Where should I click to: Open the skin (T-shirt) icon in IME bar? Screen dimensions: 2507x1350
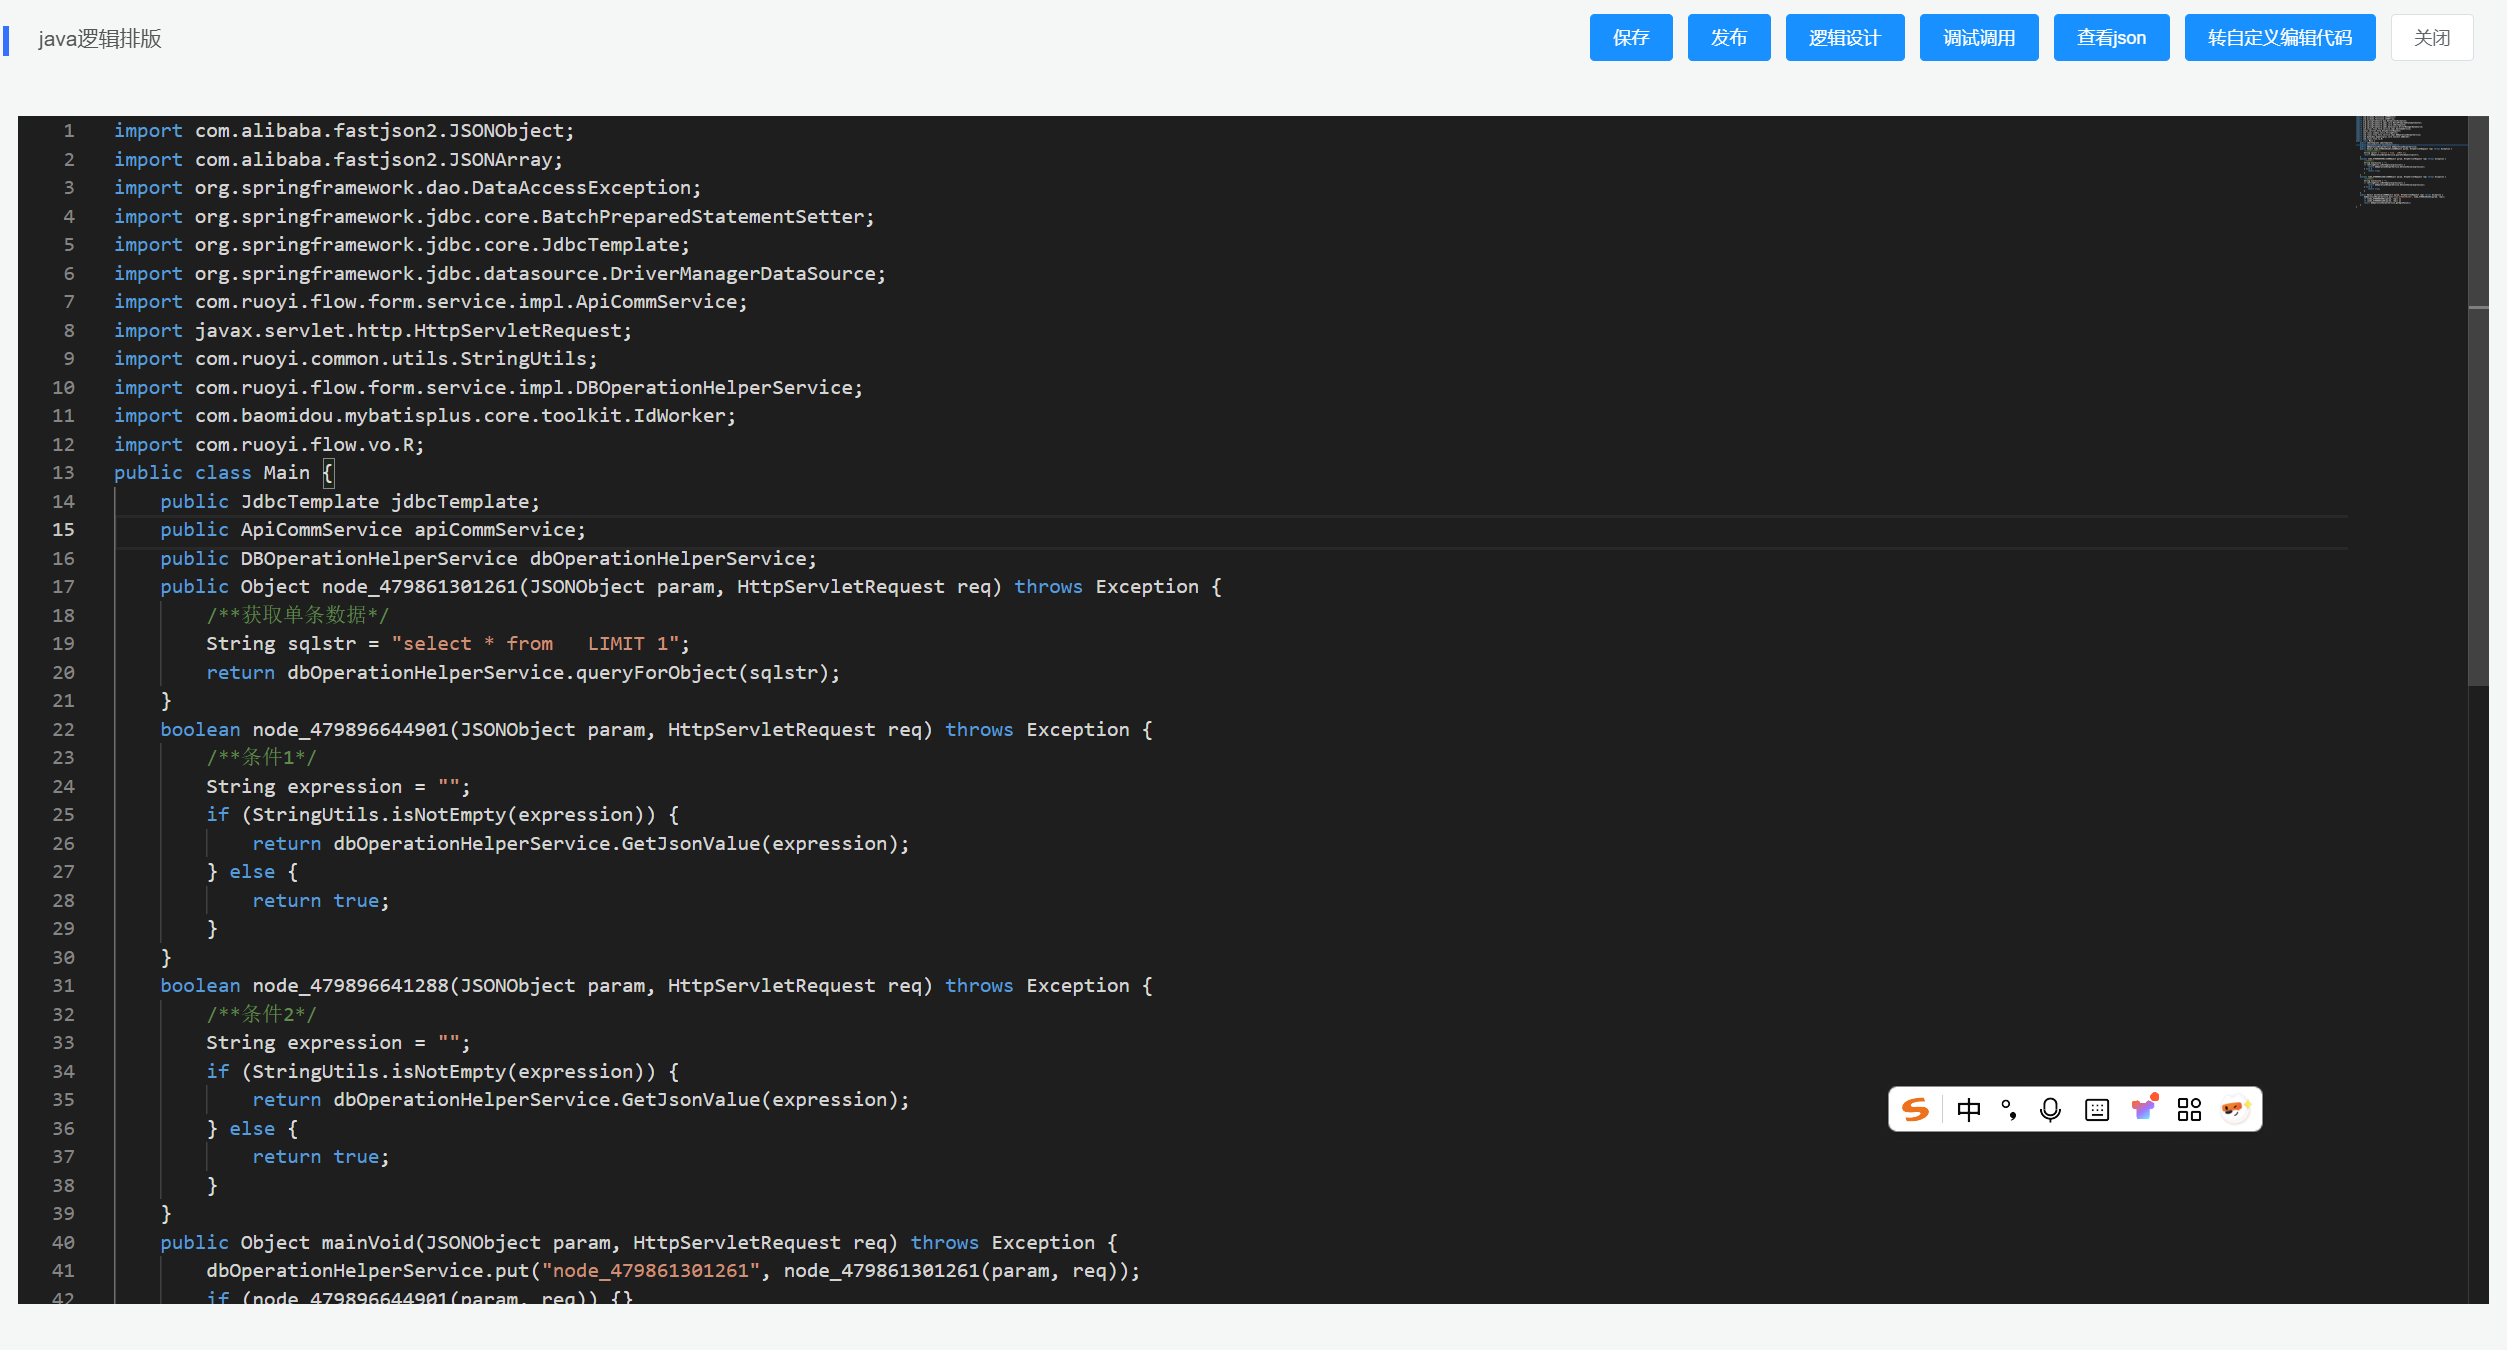pyautogui.click(x=2144, y=1108)
